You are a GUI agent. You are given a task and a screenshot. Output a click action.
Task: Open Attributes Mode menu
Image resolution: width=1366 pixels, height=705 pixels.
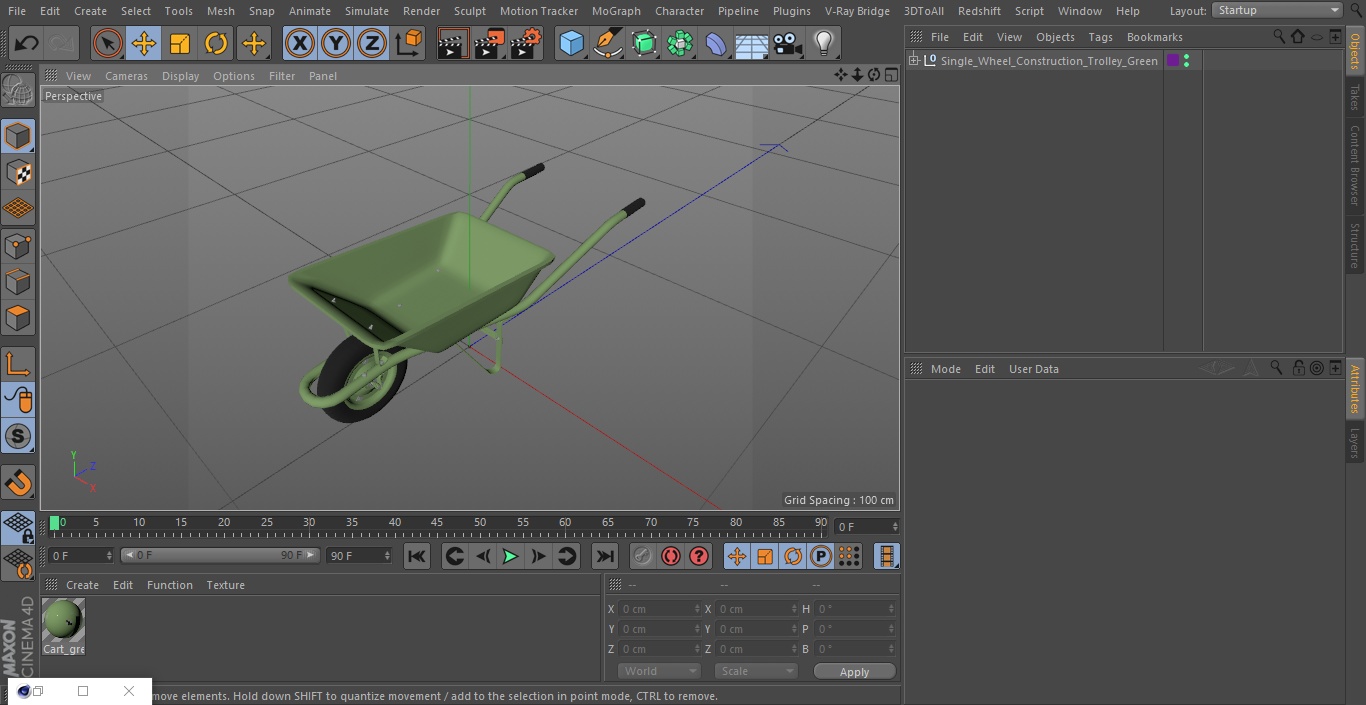click(x=945, y=369)
